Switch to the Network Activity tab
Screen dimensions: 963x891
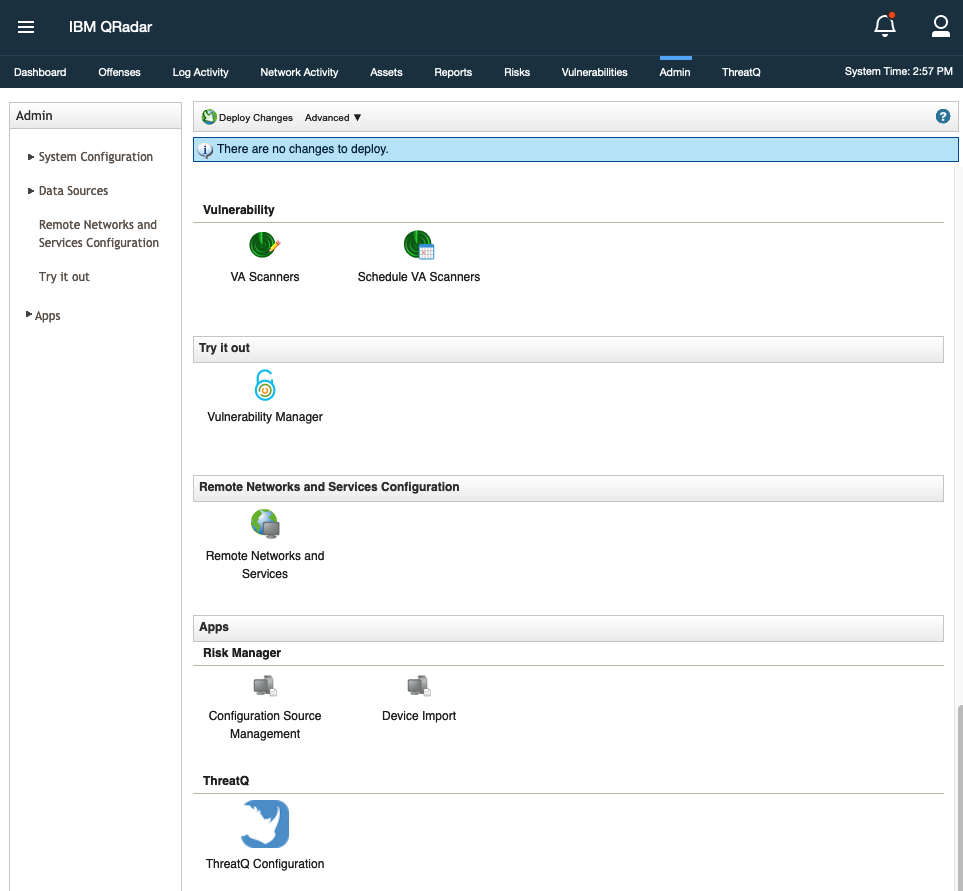[299, 72]
